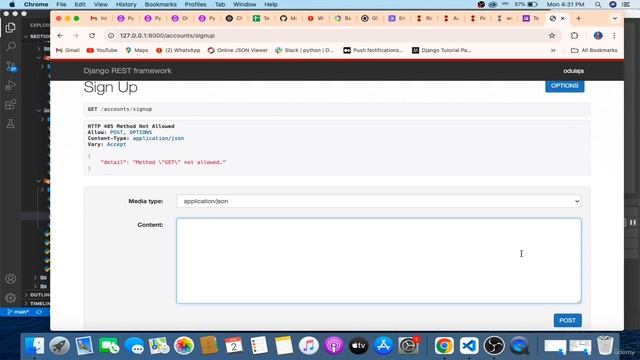Show more bookmarks chevron
Viewport: 640px width, 360px height.
point(553,50)
